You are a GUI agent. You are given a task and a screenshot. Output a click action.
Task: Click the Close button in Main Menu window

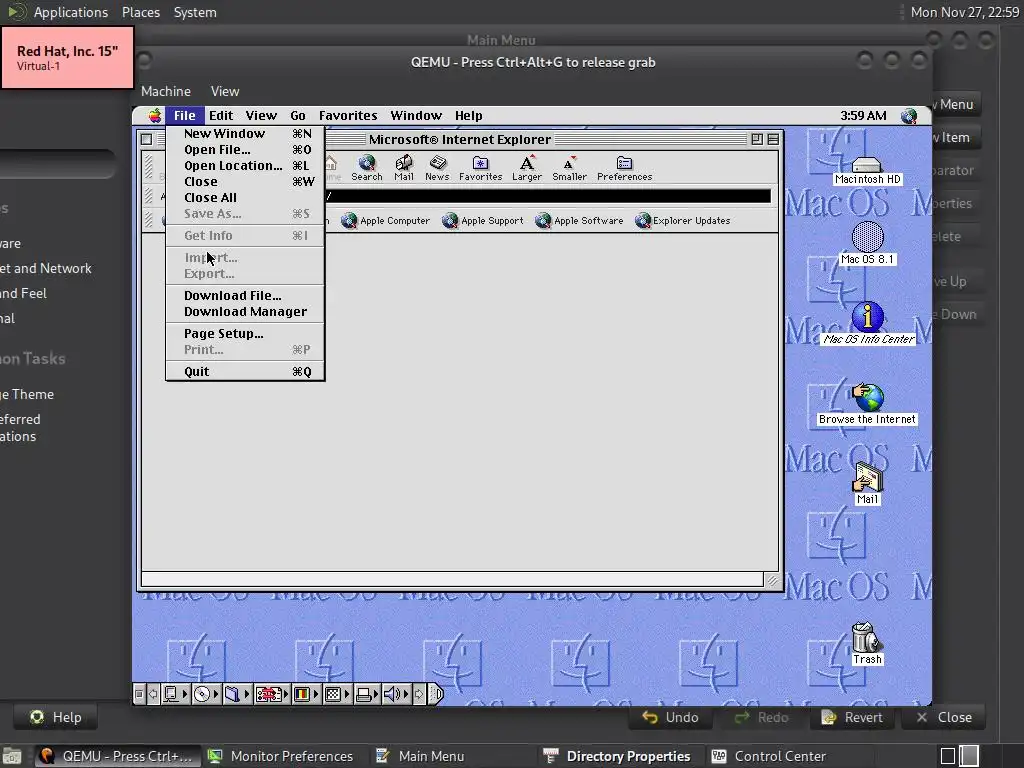944,718
